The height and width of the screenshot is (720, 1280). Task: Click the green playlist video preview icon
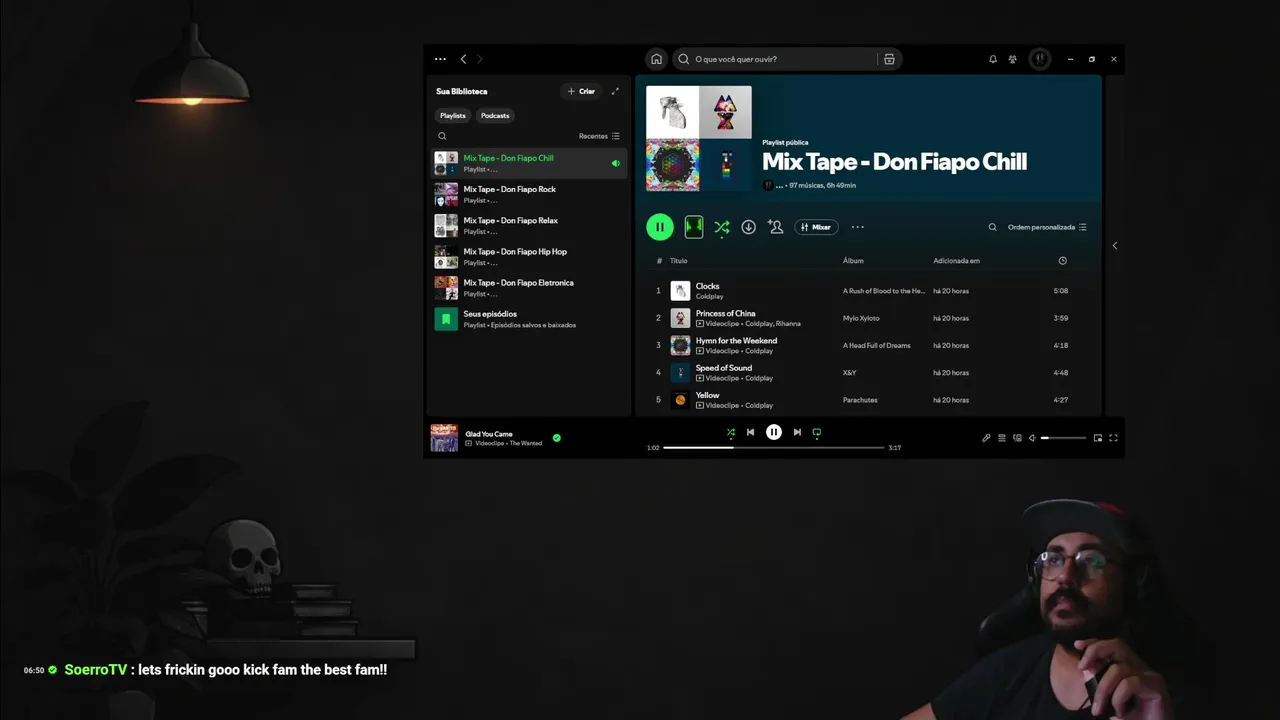click(x=693, y=227)
